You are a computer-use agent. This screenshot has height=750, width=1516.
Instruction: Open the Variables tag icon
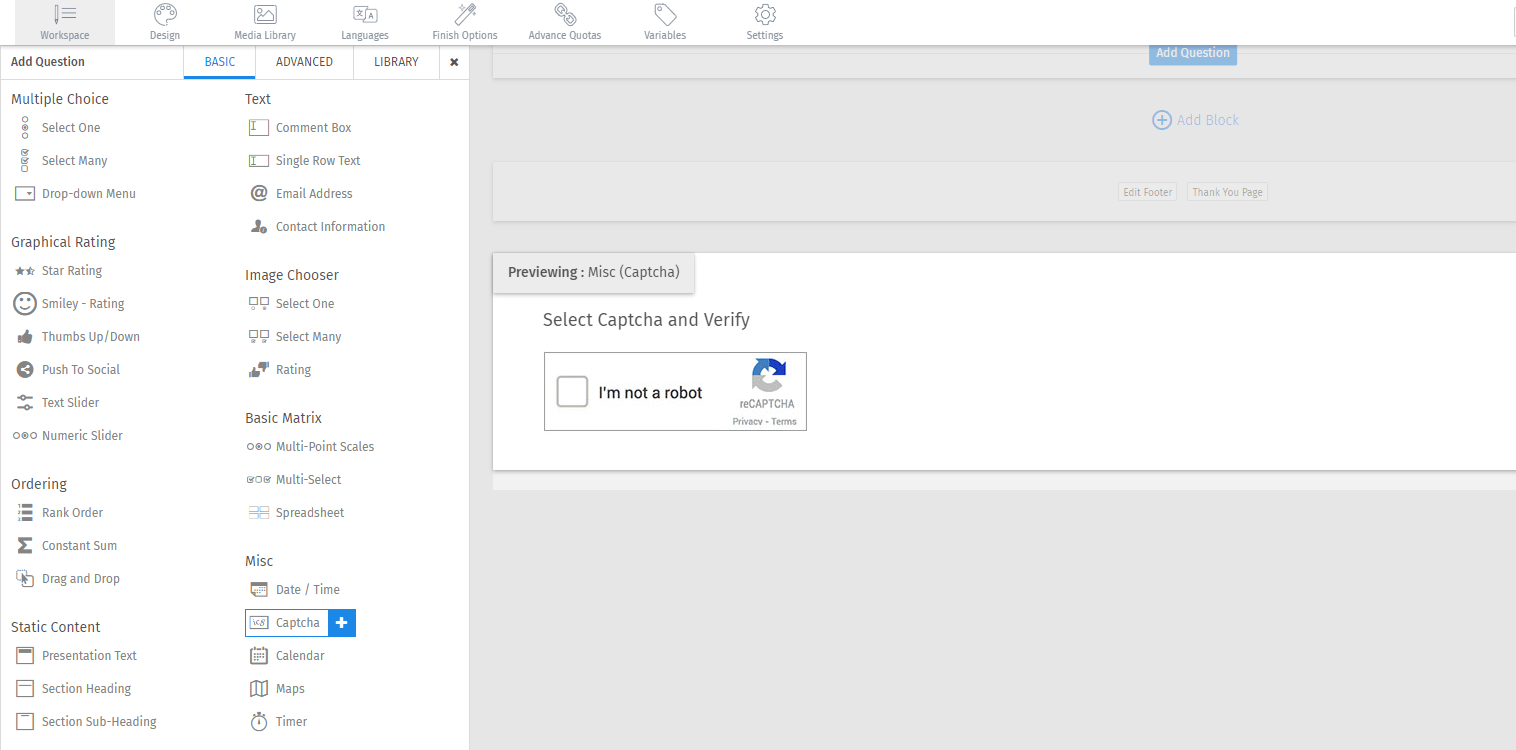(665, 14)
